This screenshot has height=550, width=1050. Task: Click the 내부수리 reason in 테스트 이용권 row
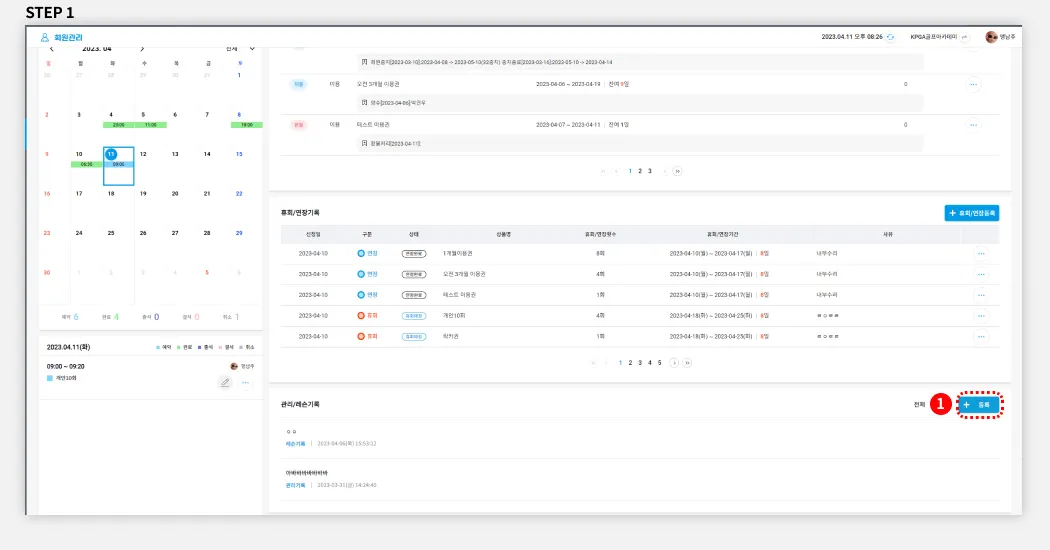click(827, 295)
